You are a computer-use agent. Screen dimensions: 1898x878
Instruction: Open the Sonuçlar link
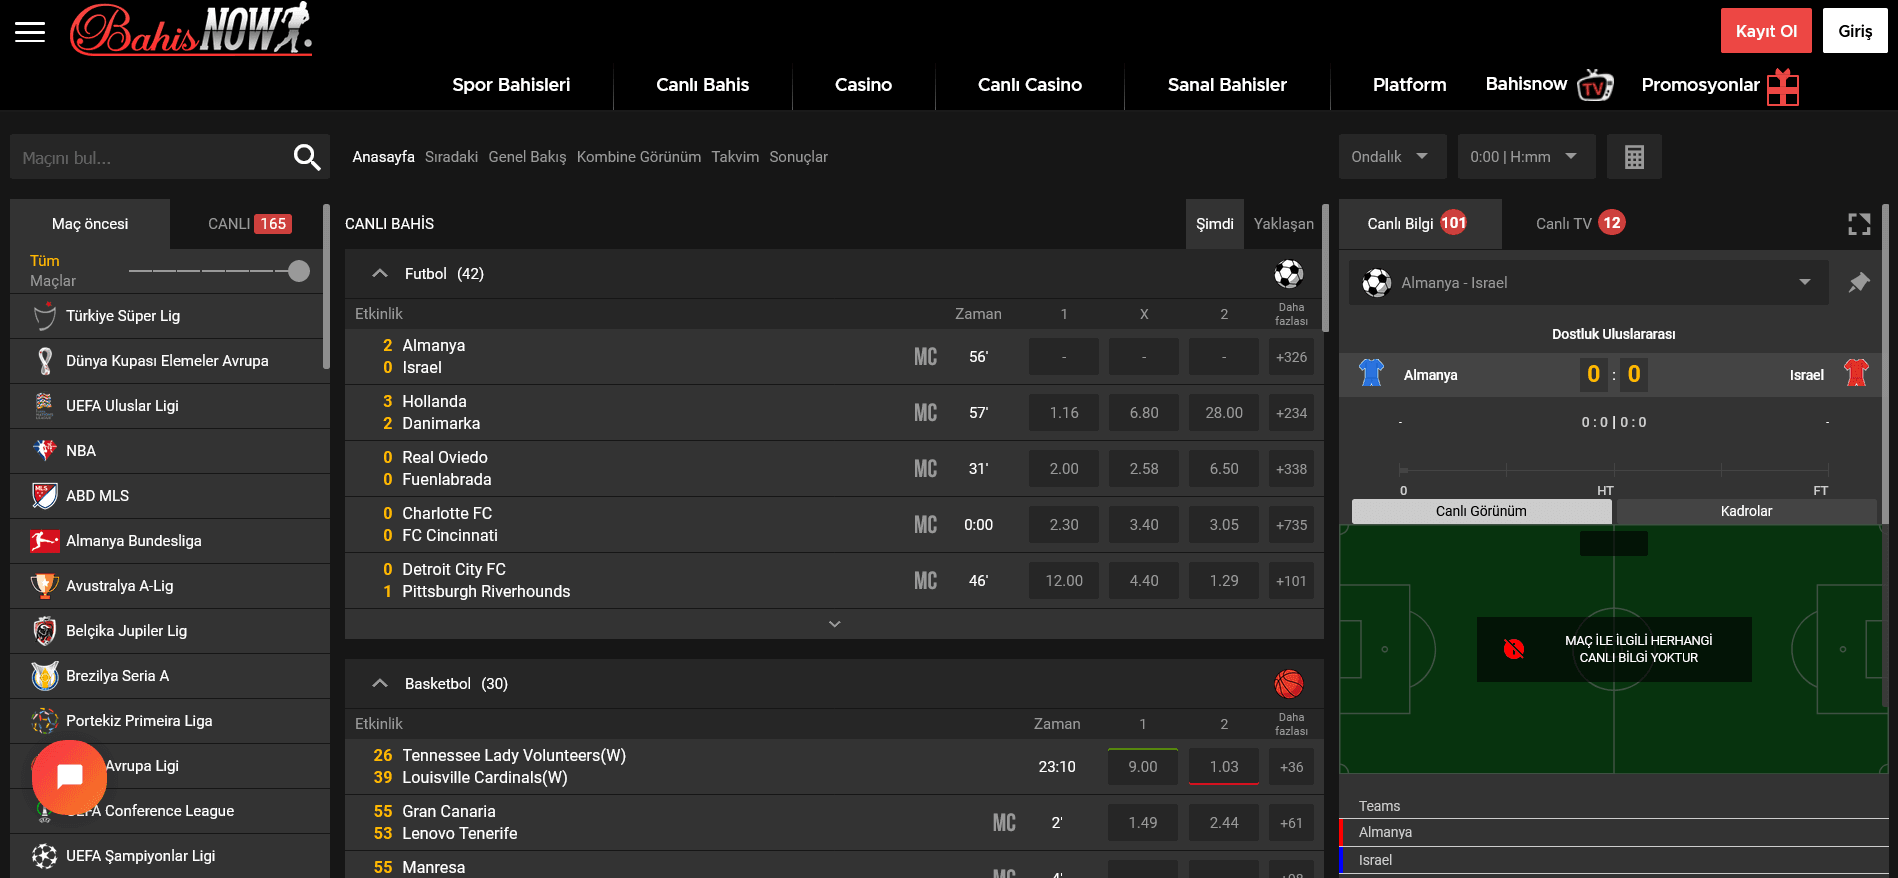[798, 157]
